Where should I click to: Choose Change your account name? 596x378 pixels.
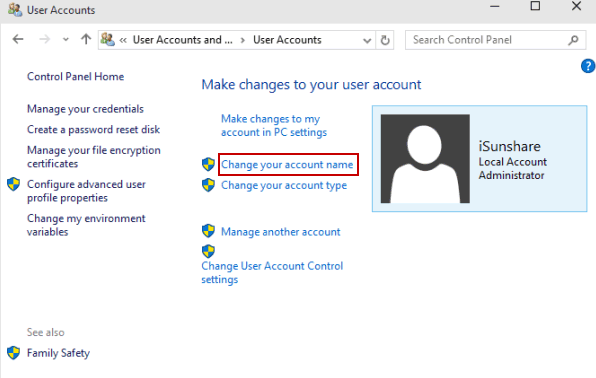point(287,165)
